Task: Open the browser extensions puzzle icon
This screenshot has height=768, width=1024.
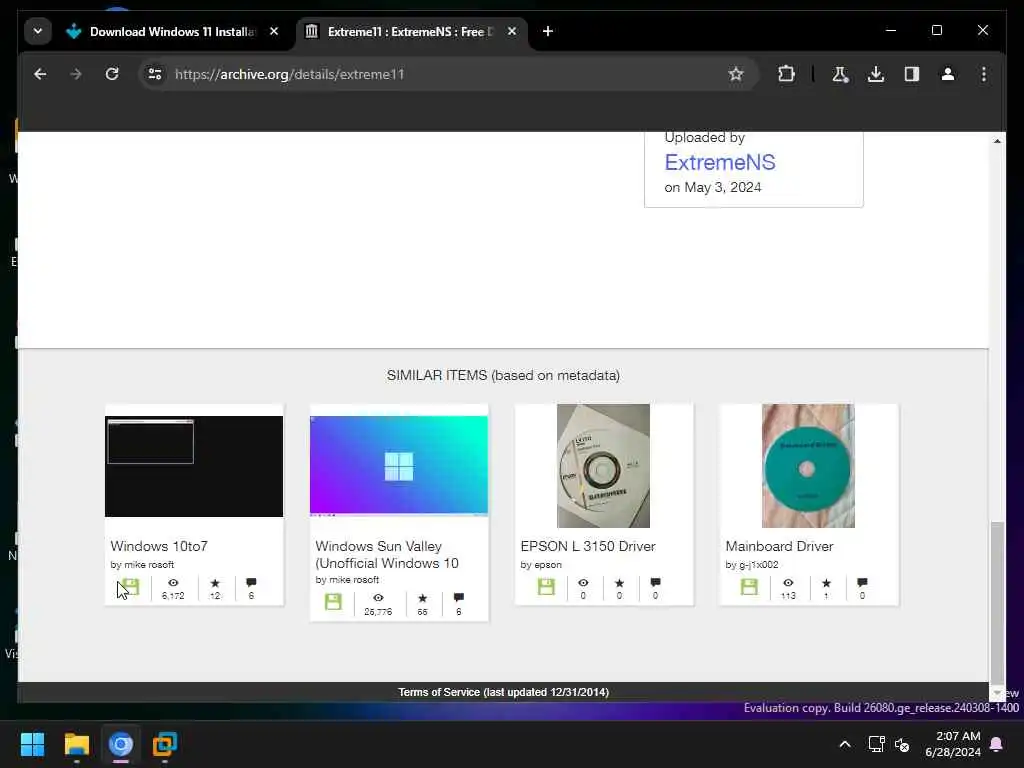Action: [786, 74]
